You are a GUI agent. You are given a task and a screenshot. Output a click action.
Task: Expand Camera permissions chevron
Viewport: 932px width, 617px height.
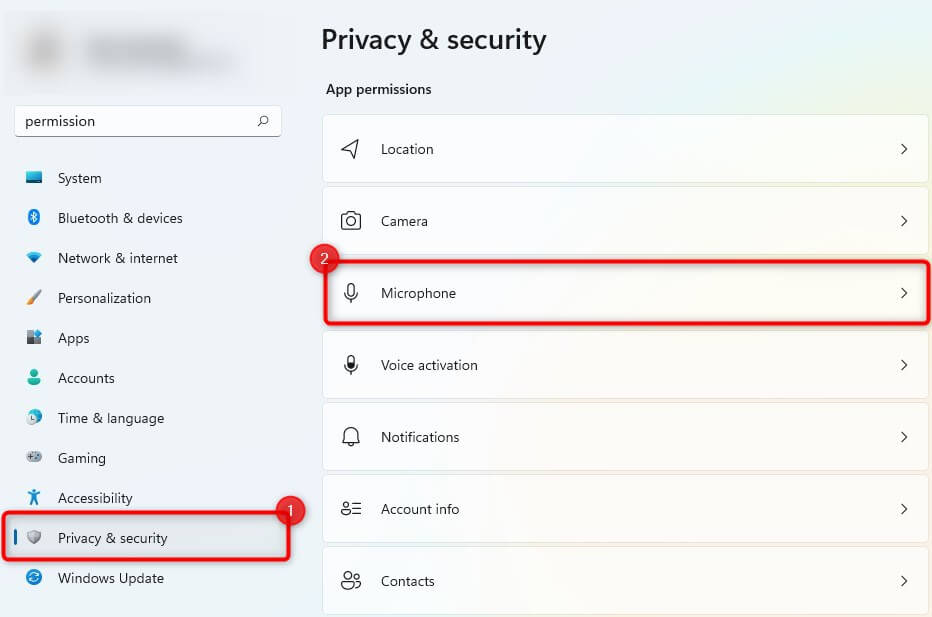pos(904,221)
